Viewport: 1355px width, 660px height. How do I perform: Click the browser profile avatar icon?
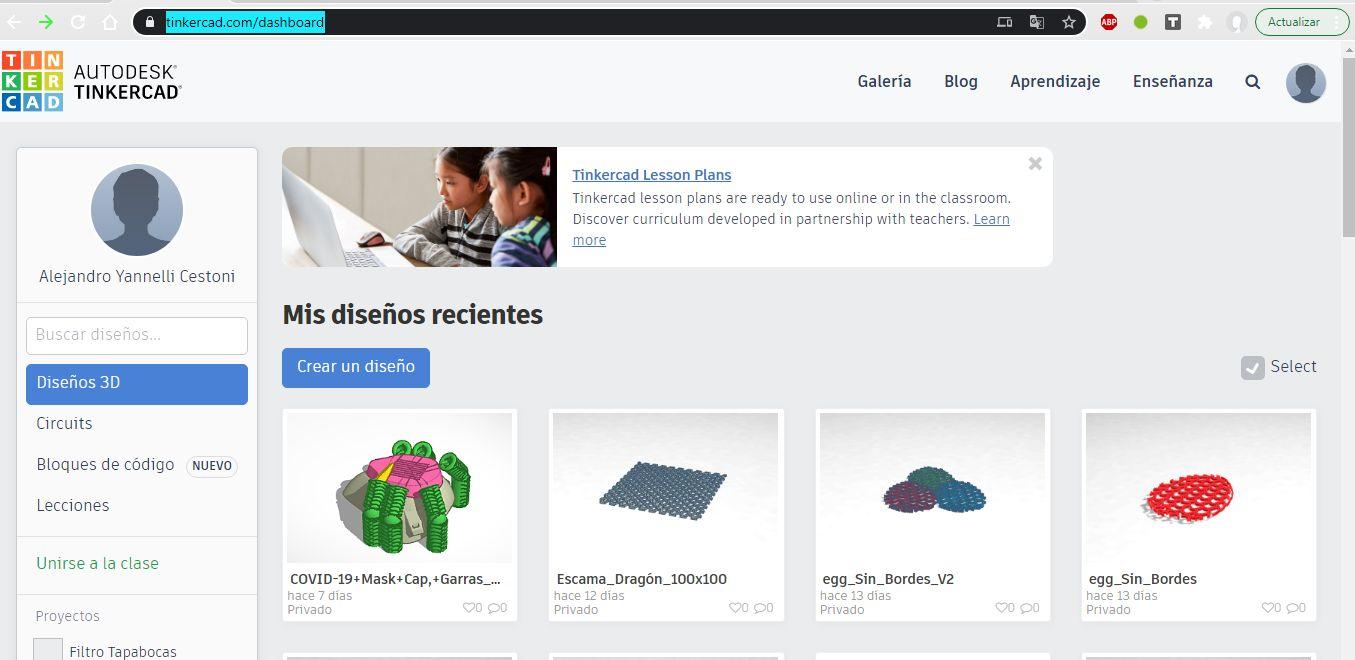pyautogui.click(x=1237, y=21)
